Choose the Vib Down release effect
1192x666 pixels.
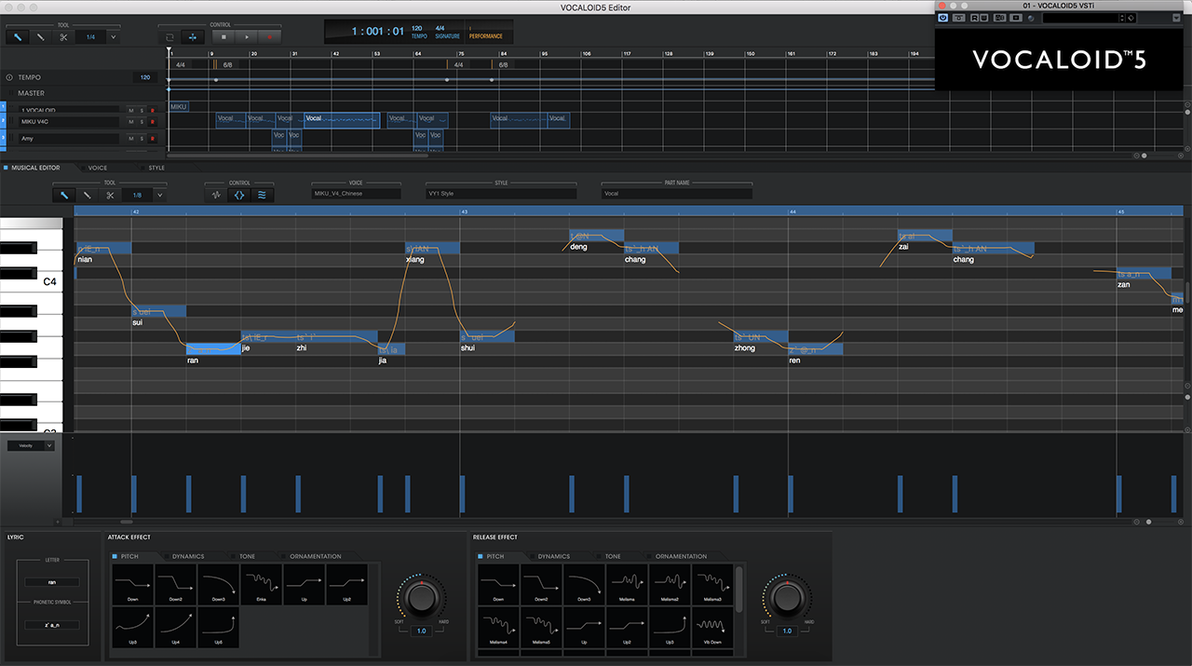pyautogui.click(x=712, y=627)
